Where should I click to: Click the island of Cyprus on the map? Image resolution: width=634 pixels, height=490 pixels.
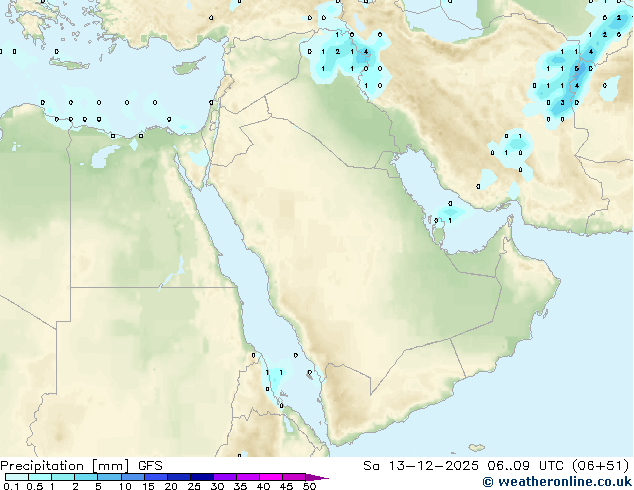(188, 68)
